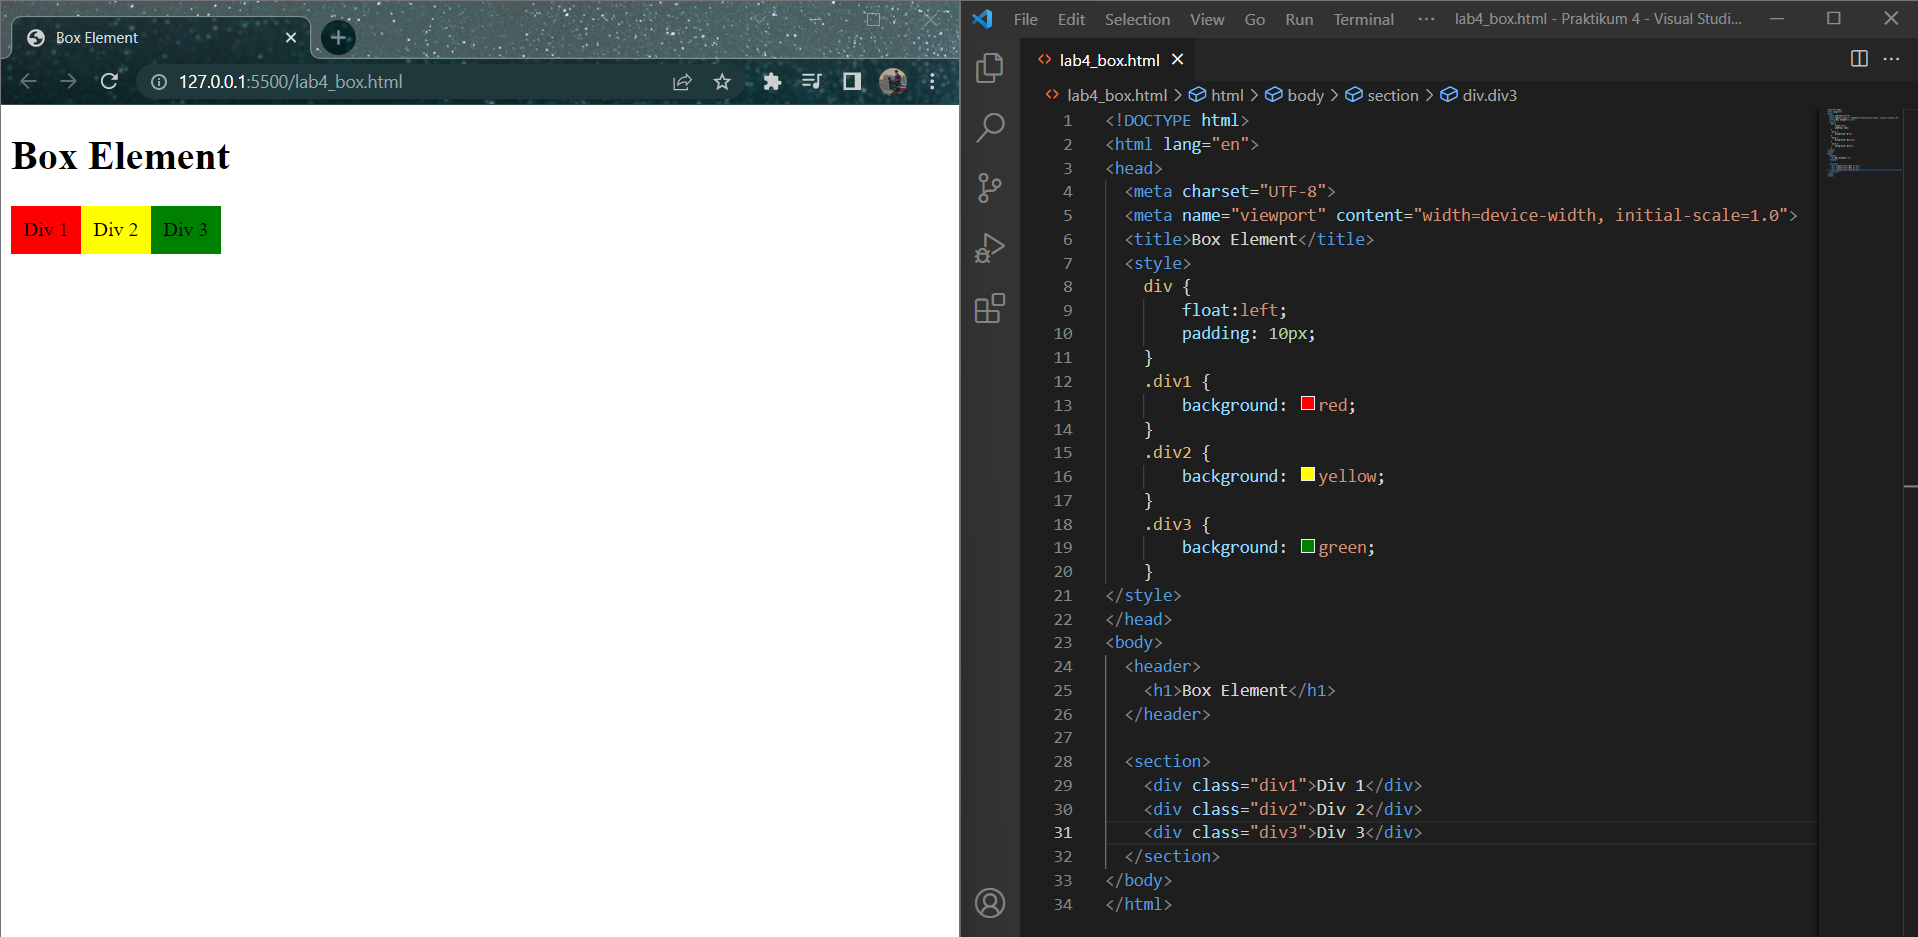
Task: Open the Terminal menu
Action: tap(1362, 18)
